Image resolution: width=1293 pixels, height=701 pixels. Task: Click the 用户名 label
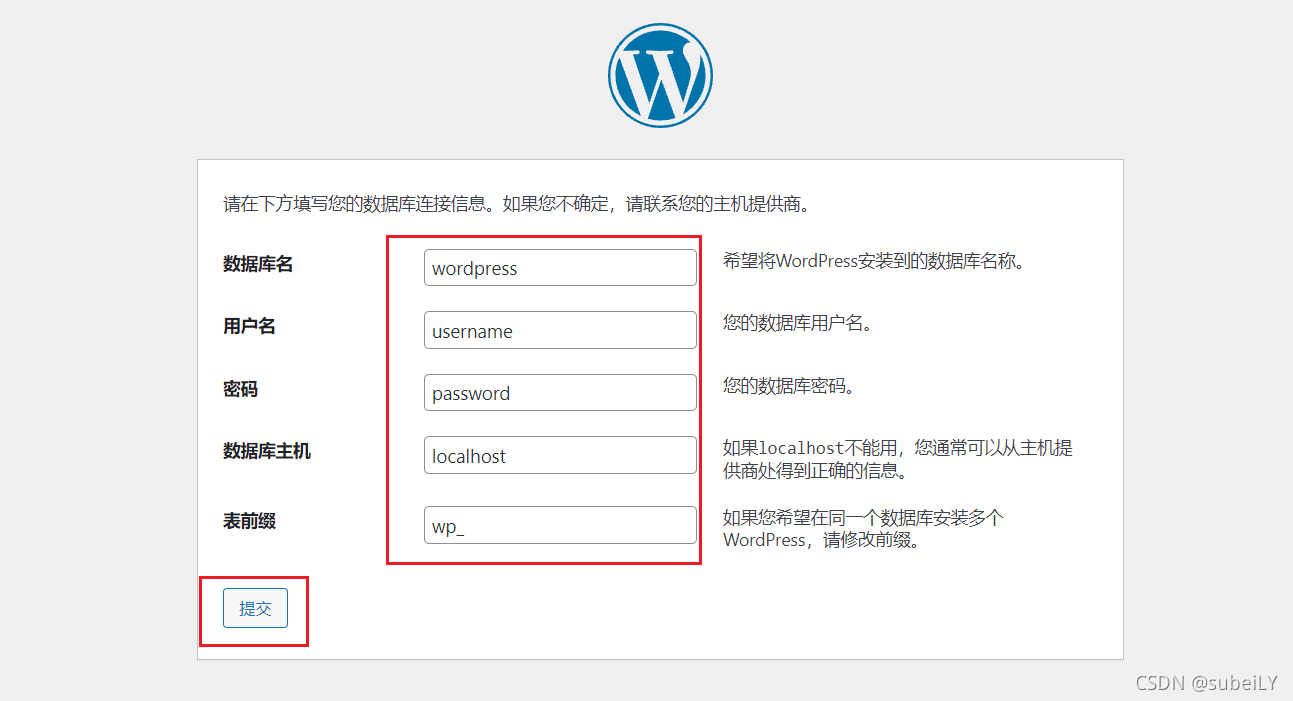249,326
